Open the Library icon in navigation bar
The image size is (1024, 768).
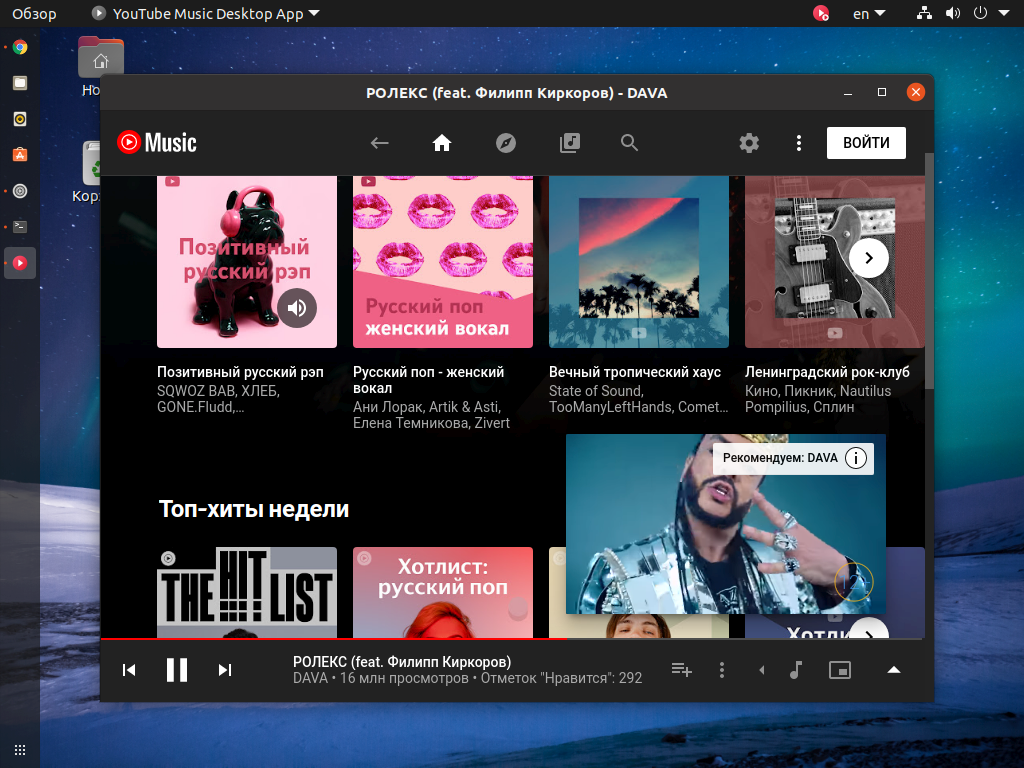(x=569, y=143)
